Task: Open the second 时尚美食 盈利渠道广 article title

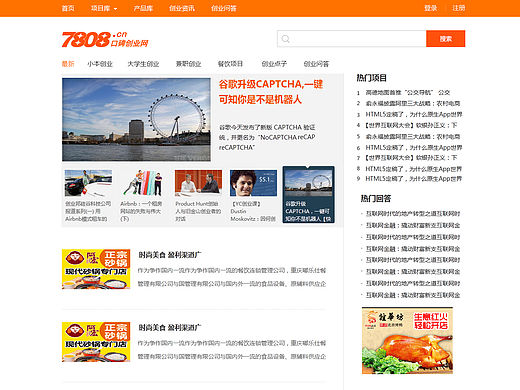Action: point(170,328)
